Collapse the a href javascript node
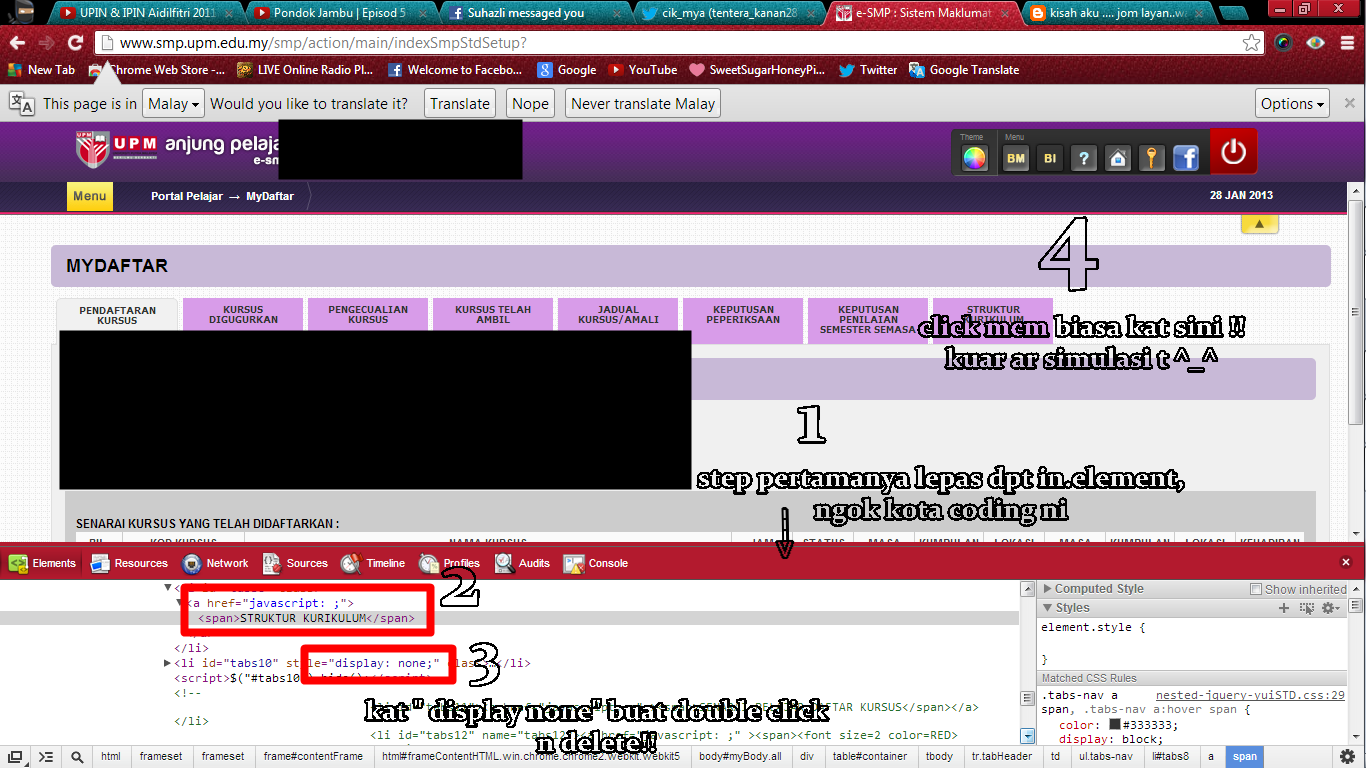The height and width of the screenshot is (768, 1366). [x=180, y=603]
